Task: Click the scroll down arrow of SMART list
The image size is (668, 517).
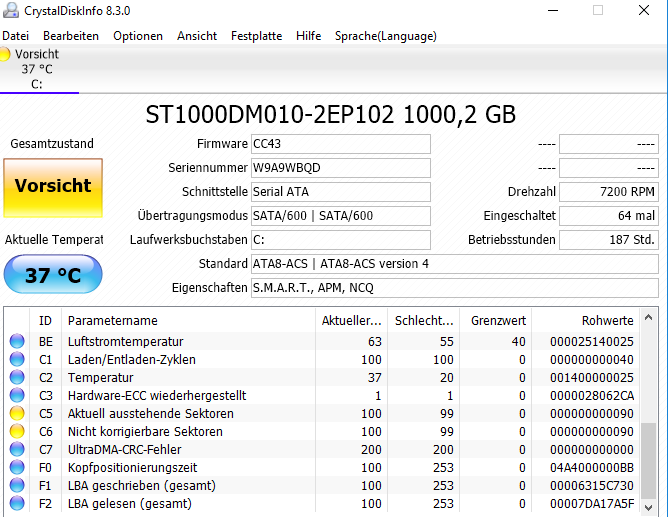Action: coord(648,507)
